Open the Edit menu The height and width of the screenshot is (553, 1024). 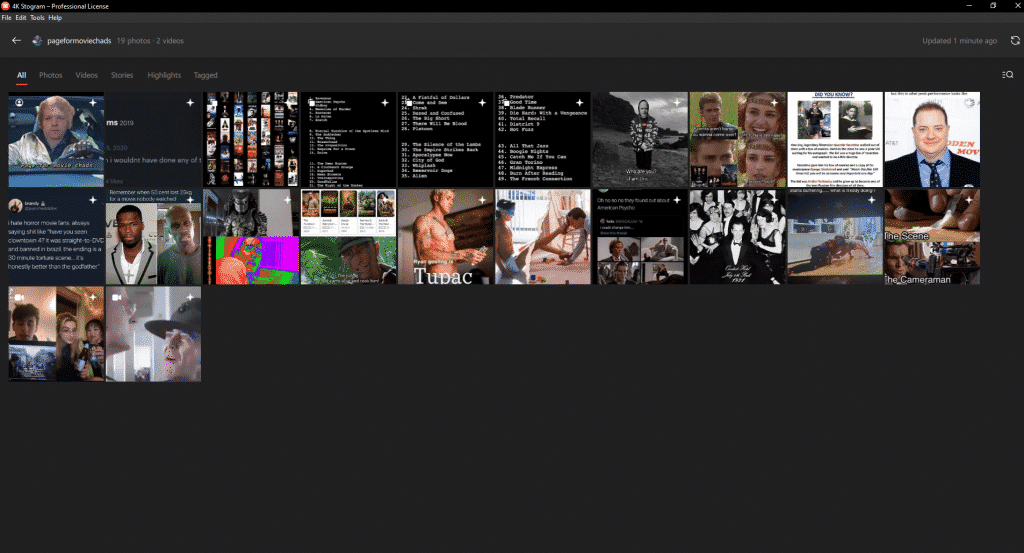pos(21,18)
